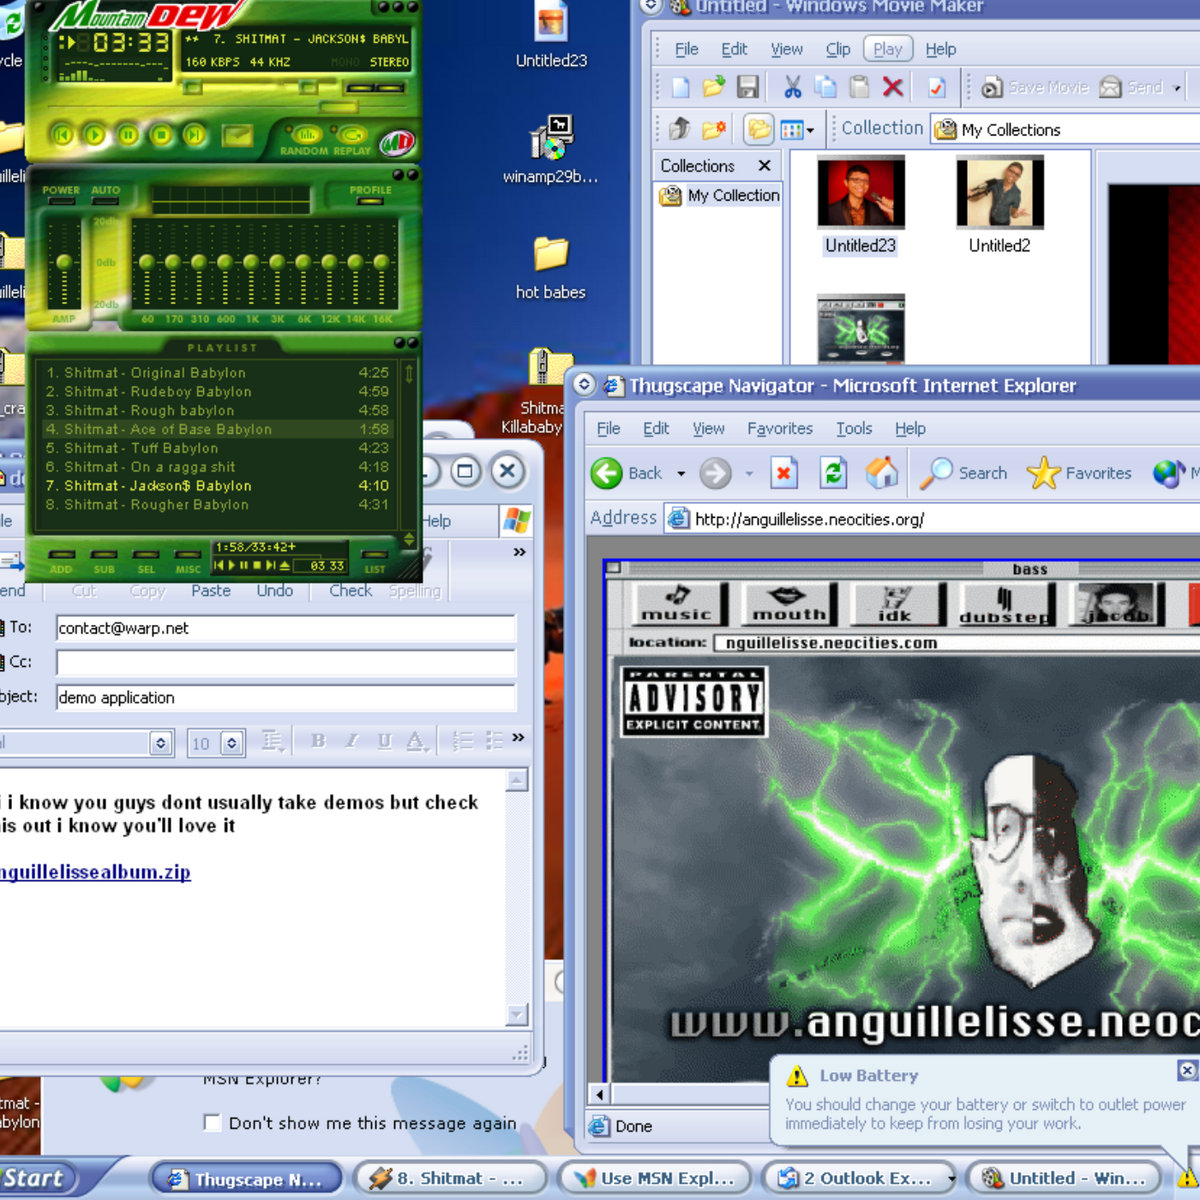Pause playback in the Winamp main window
The height and width of the screenshot is (1200, 1200).
pyautogui.click(x=128, y=134)
